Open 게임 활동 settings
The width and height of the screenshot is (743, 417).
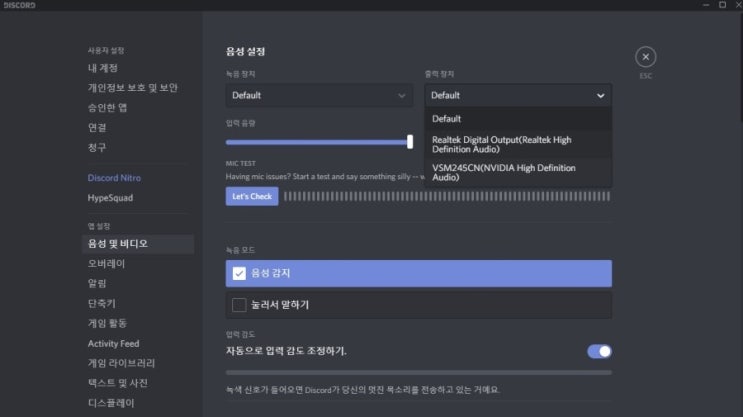[108, 324]
